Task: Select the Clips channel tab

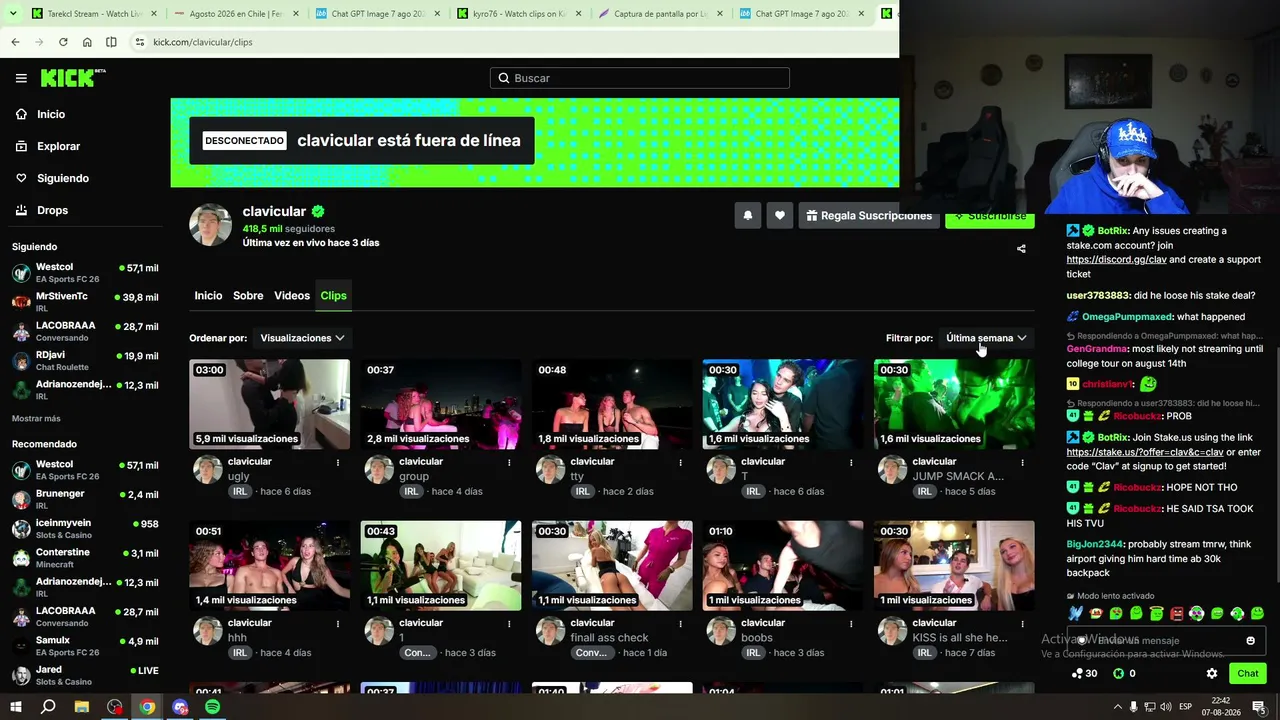Action: pos(333,296)
